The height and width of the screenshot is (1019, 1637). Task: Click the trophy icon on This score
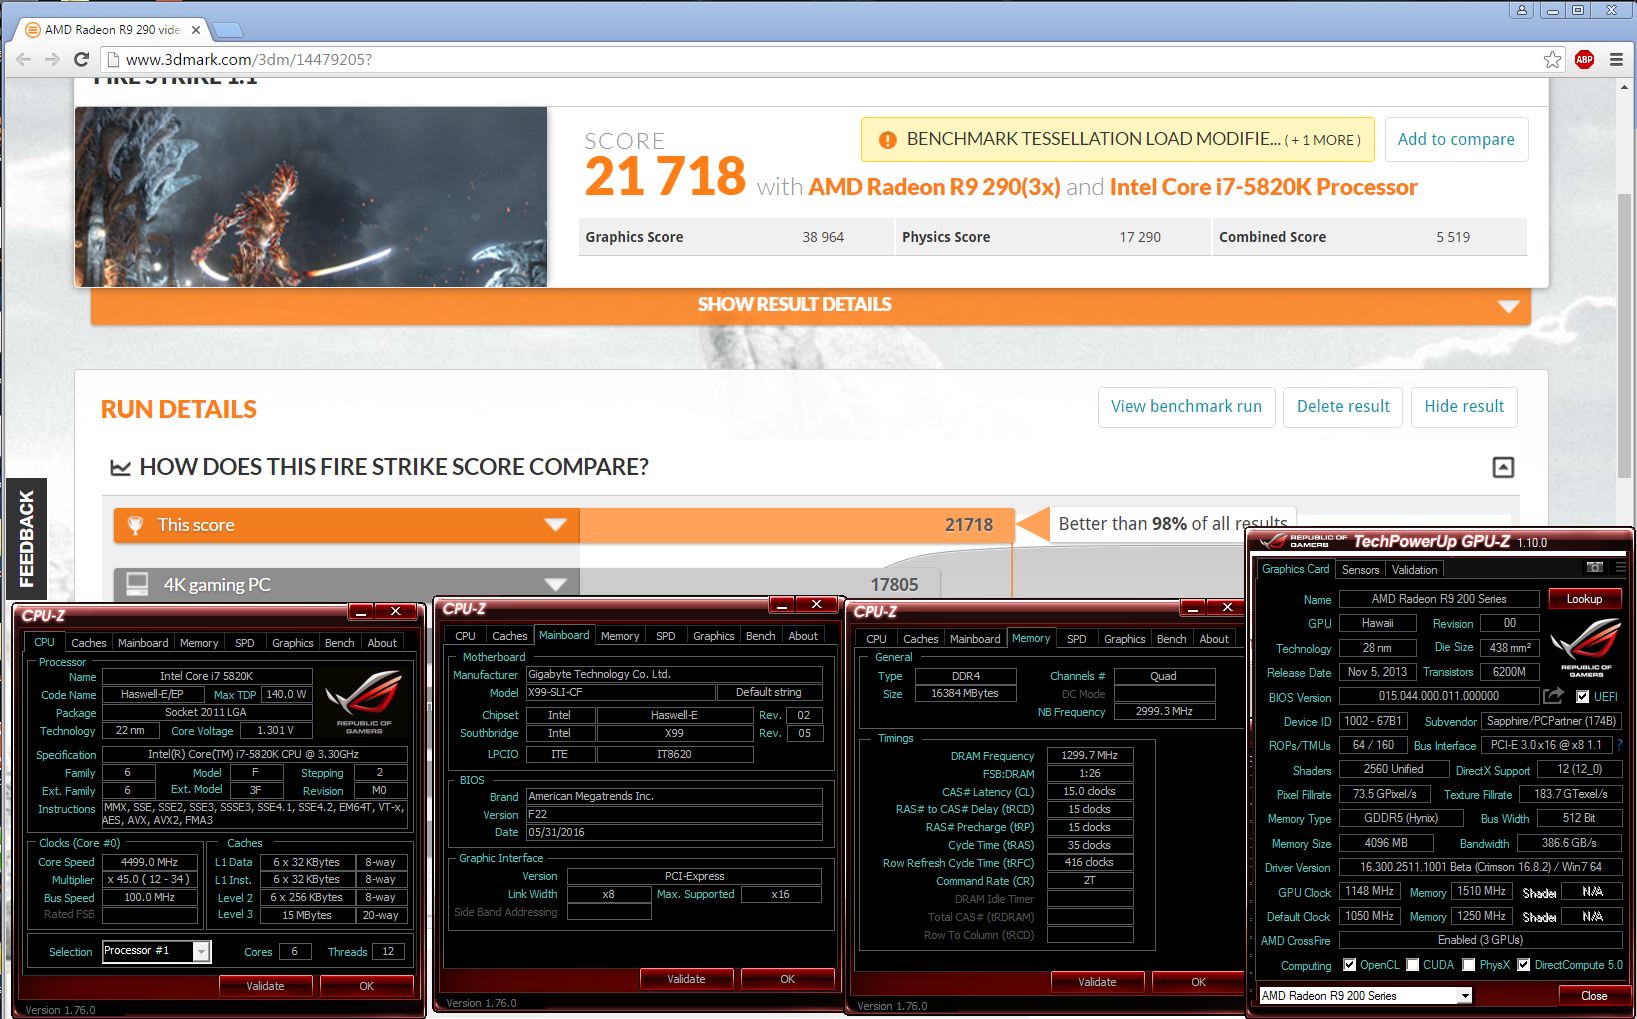tap(135, 525)
